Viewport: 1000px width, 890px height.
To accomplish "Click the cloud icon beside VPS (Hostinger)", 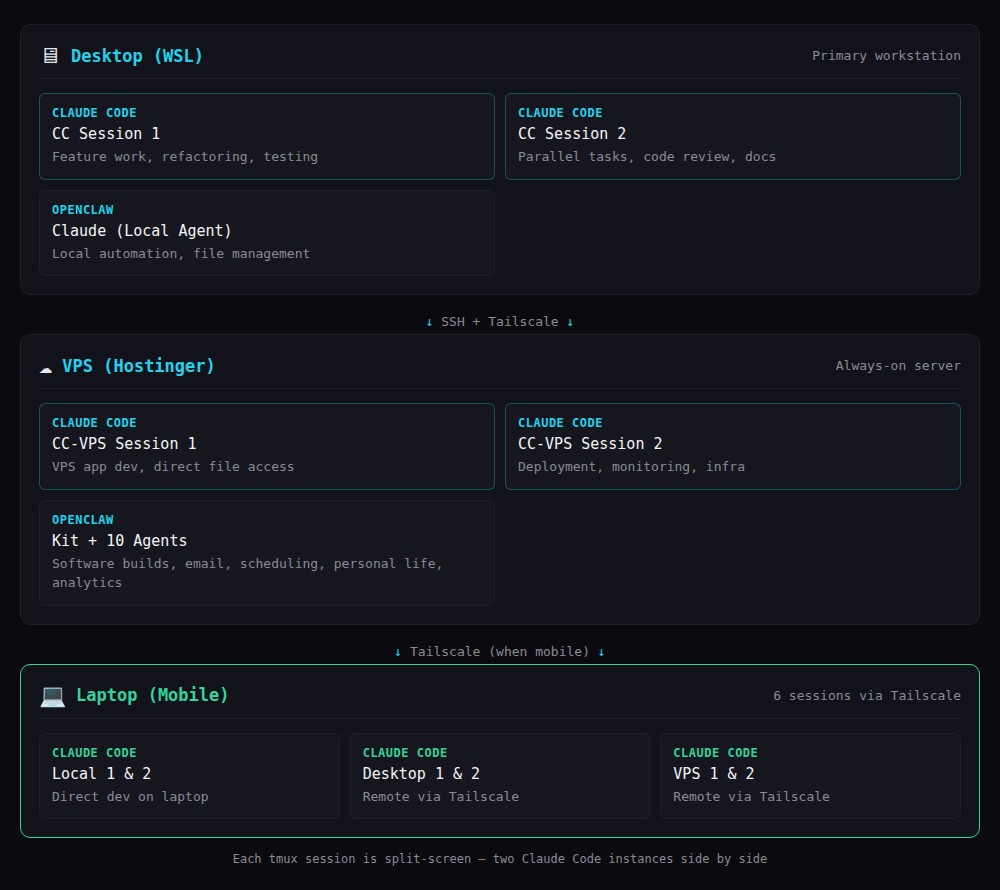I will 46,366.
